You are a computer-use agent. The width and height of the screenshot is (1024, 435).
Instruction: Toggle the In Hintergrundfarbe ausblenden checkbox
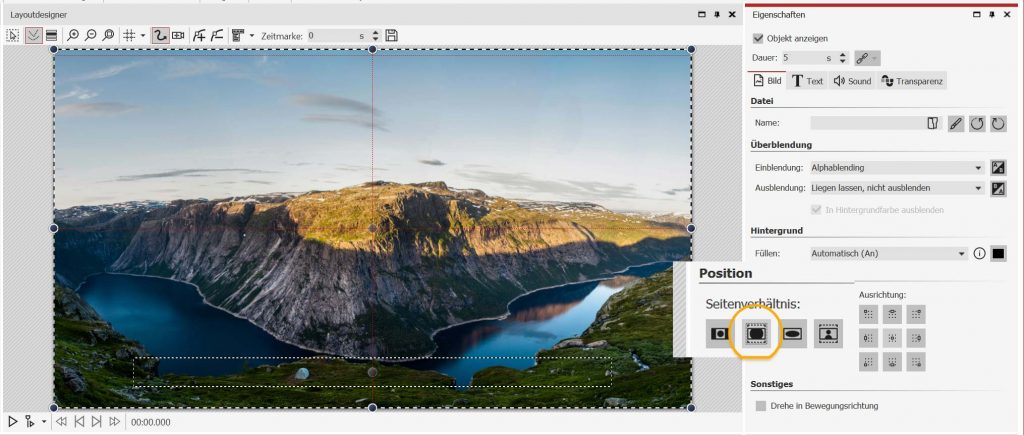[816, 210]
